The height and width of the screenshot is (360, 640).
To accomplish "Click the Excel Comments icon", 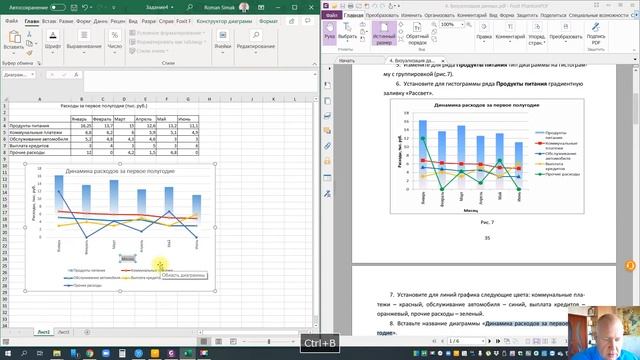I will click(307, 21).
